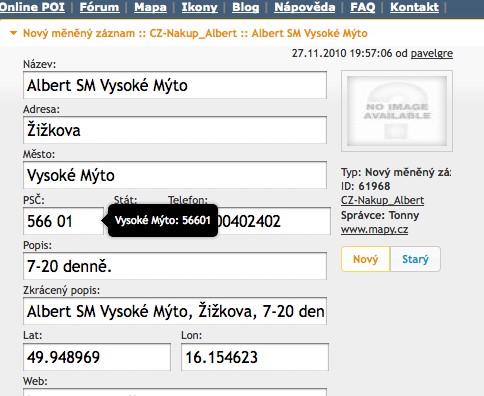Open the Online POI menu link
This screenshot has height=396, width=484.
point(32,7)
